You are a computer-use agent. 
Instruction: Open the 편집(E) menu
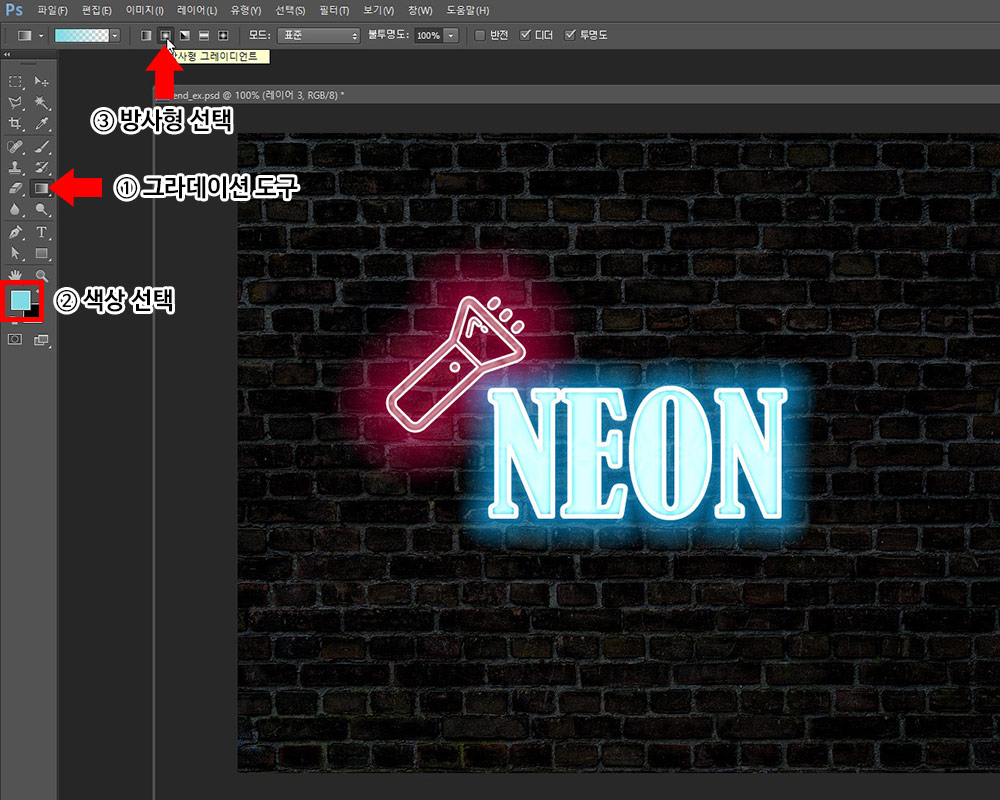coord(96,11)
